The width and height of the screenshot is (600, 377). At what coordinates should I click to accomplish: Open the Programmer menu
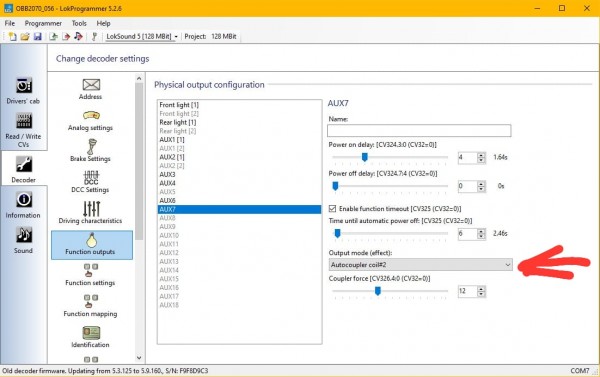[x=43, y=23]
